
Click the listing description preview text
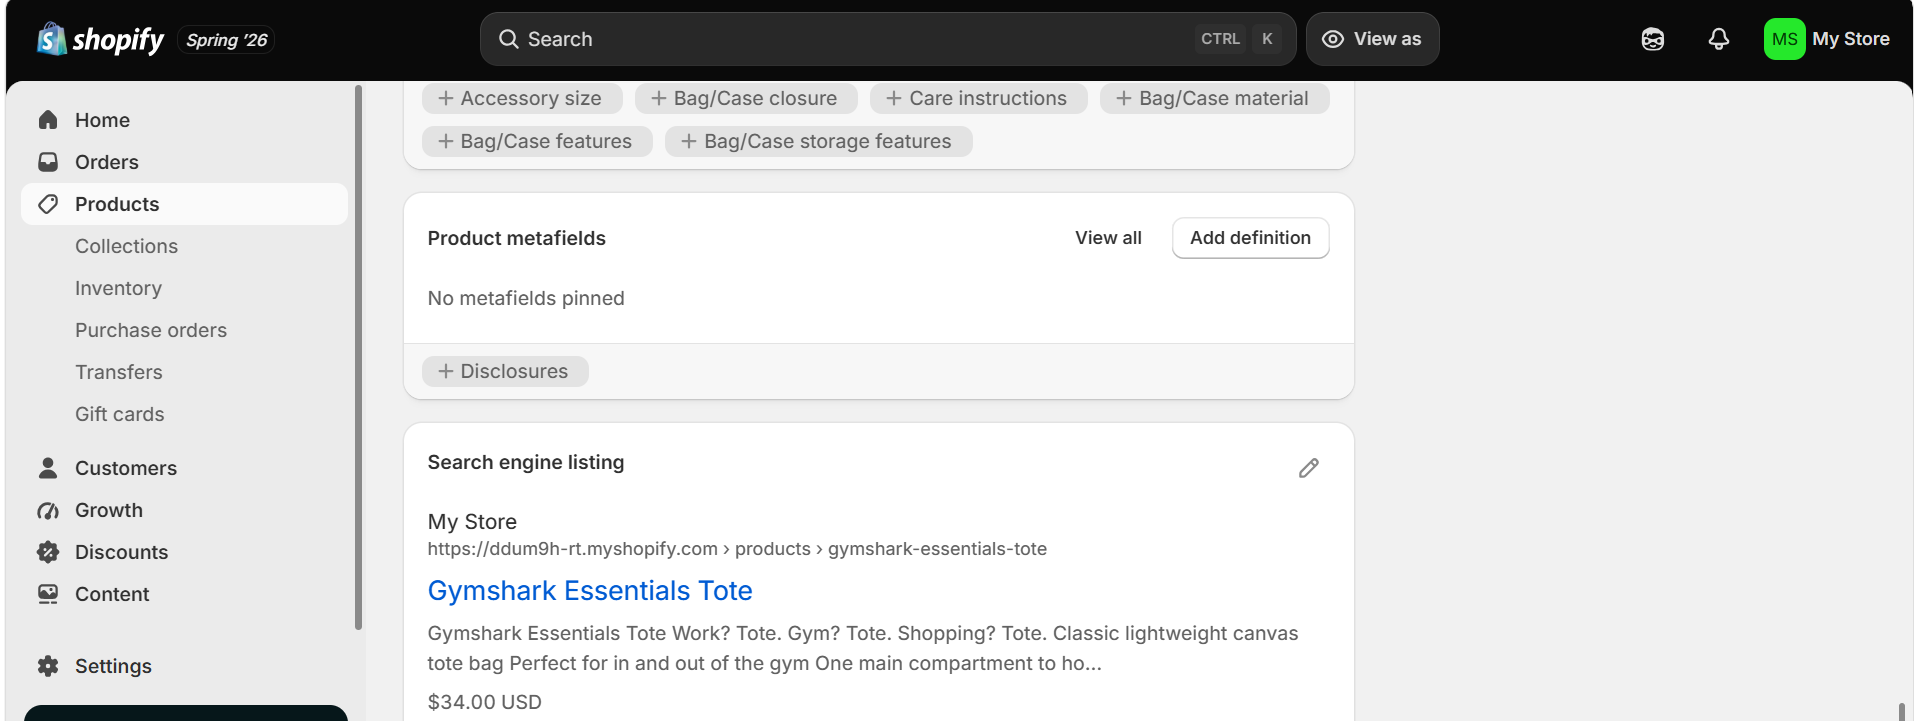[863, 648]
